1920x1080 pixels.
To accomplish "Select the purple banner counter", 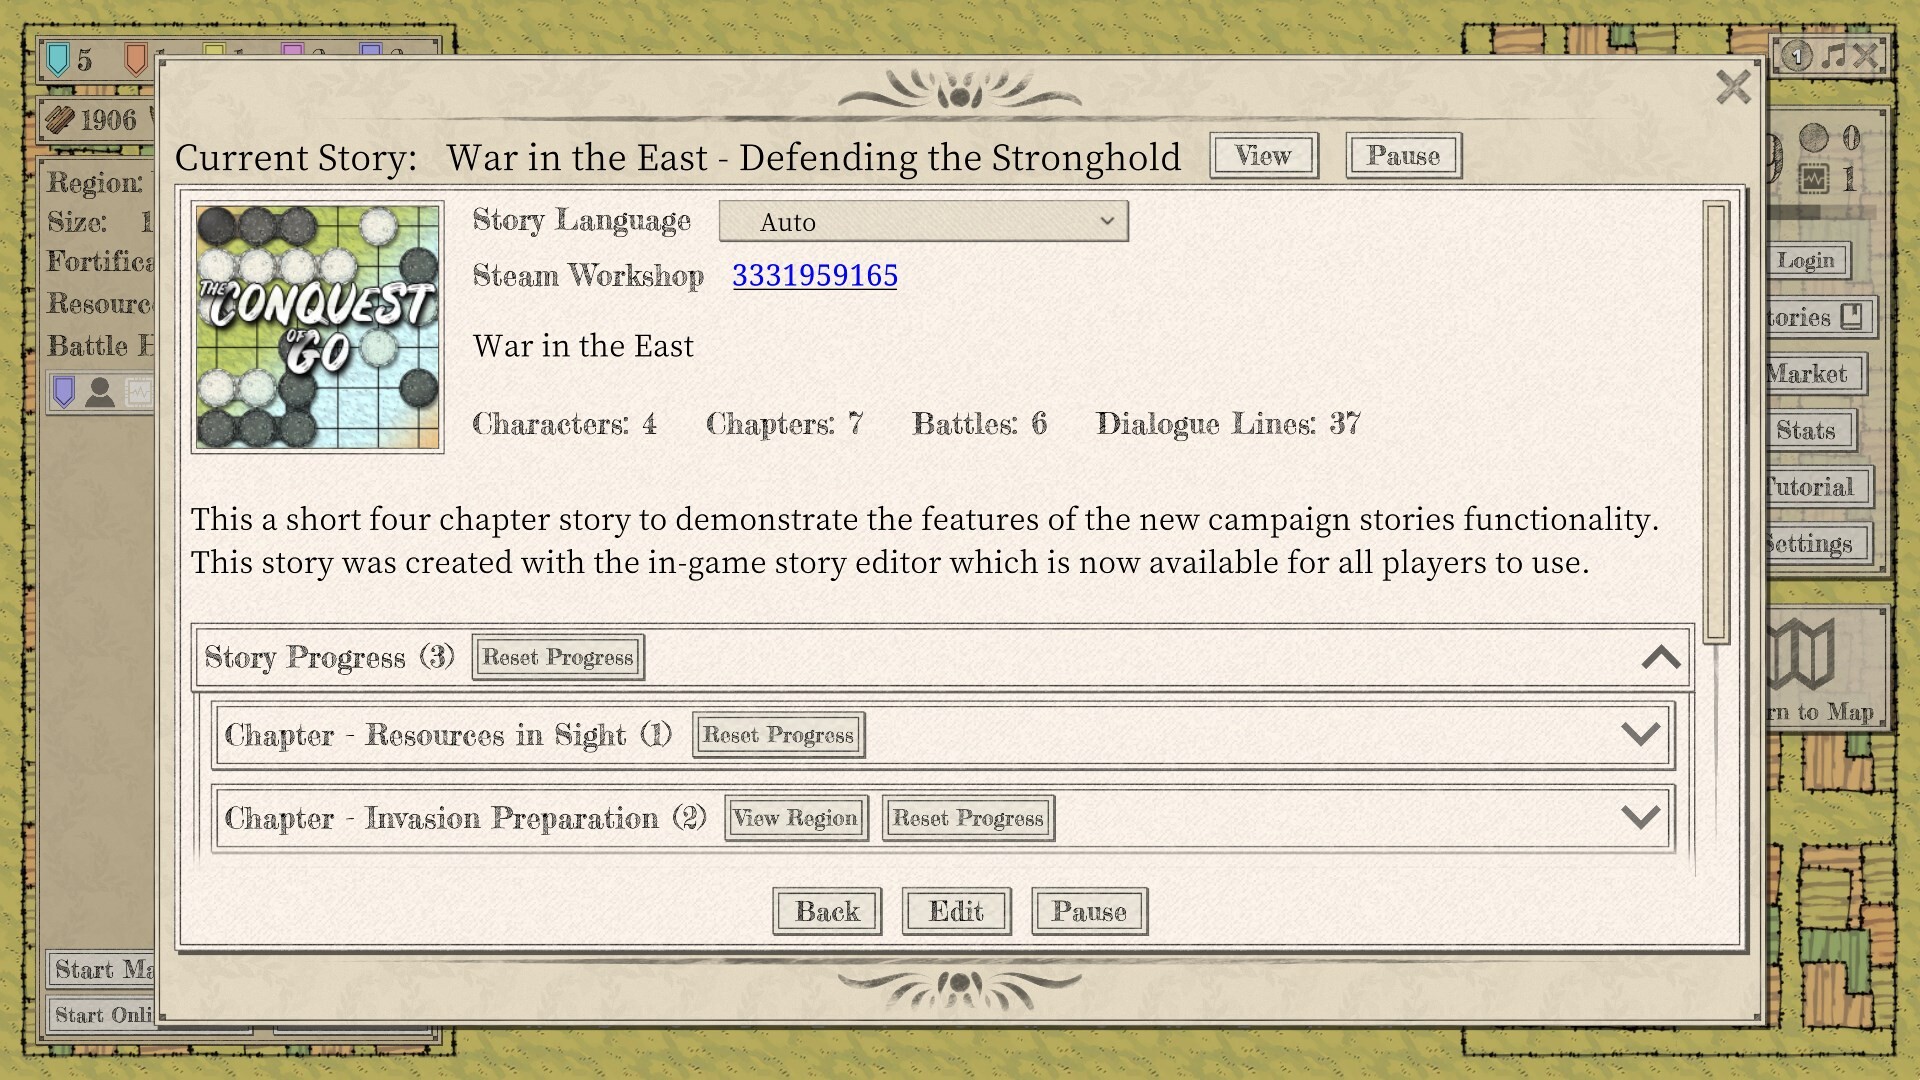I will point(293,48).
